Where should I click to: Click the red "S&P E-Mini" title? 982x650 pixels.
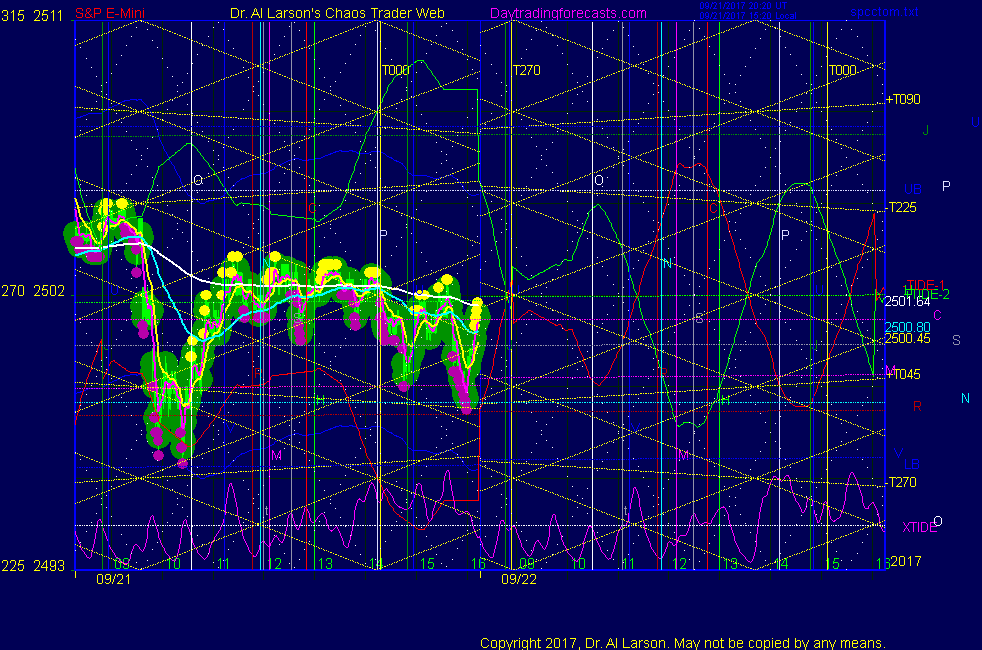(x=110, y=13)
